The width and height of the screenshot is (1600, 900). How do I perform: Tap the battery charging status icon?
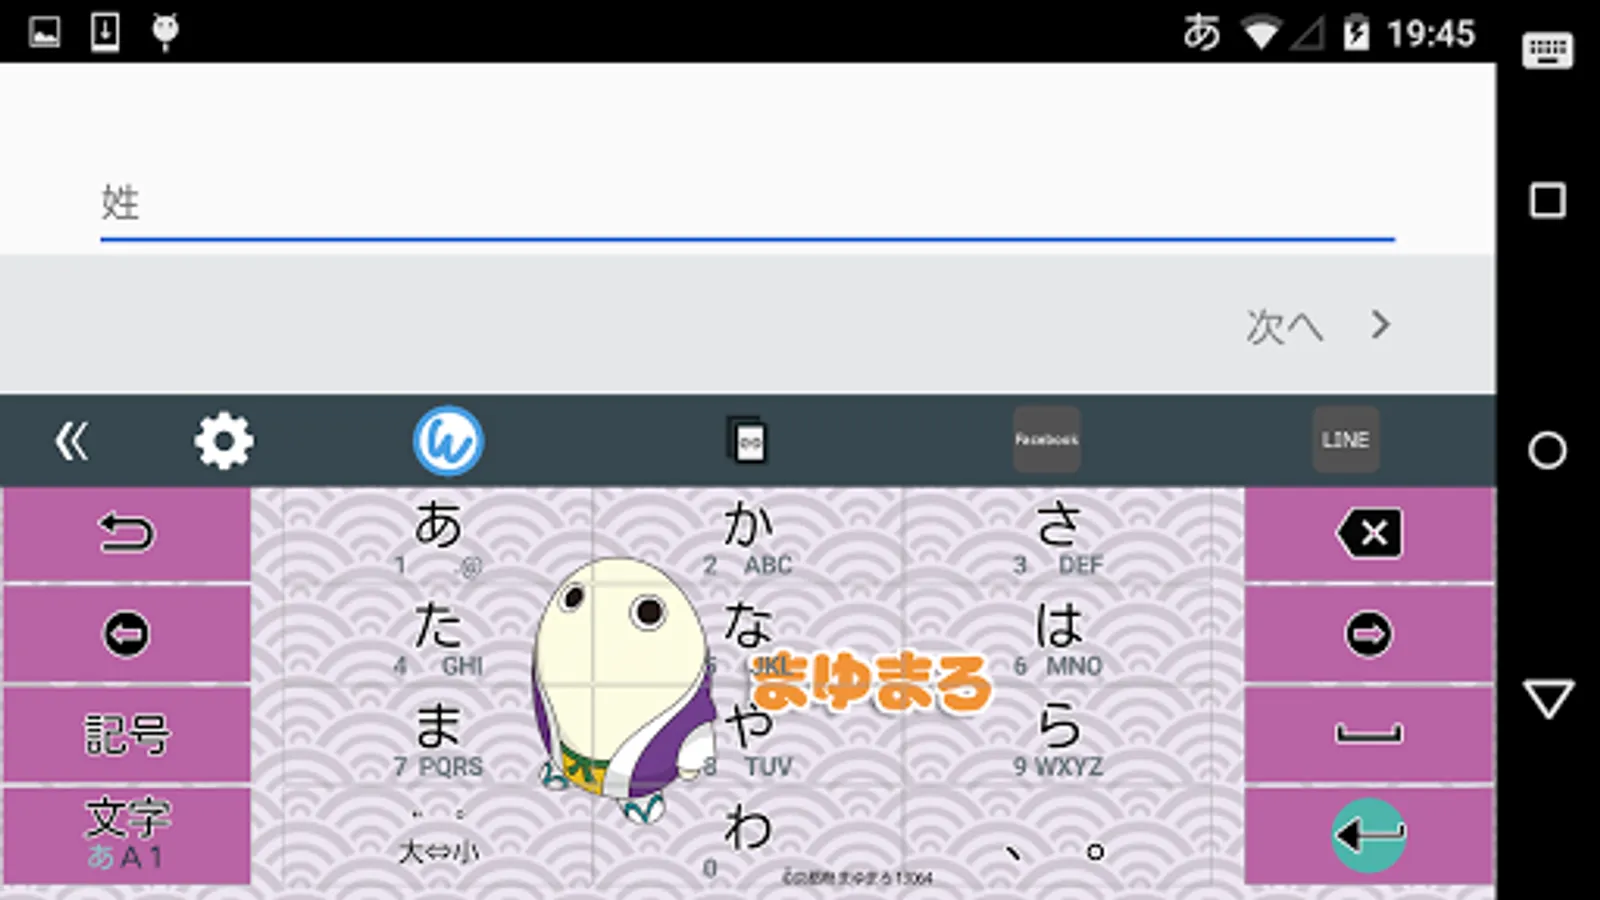click(x=1356, y=33)
